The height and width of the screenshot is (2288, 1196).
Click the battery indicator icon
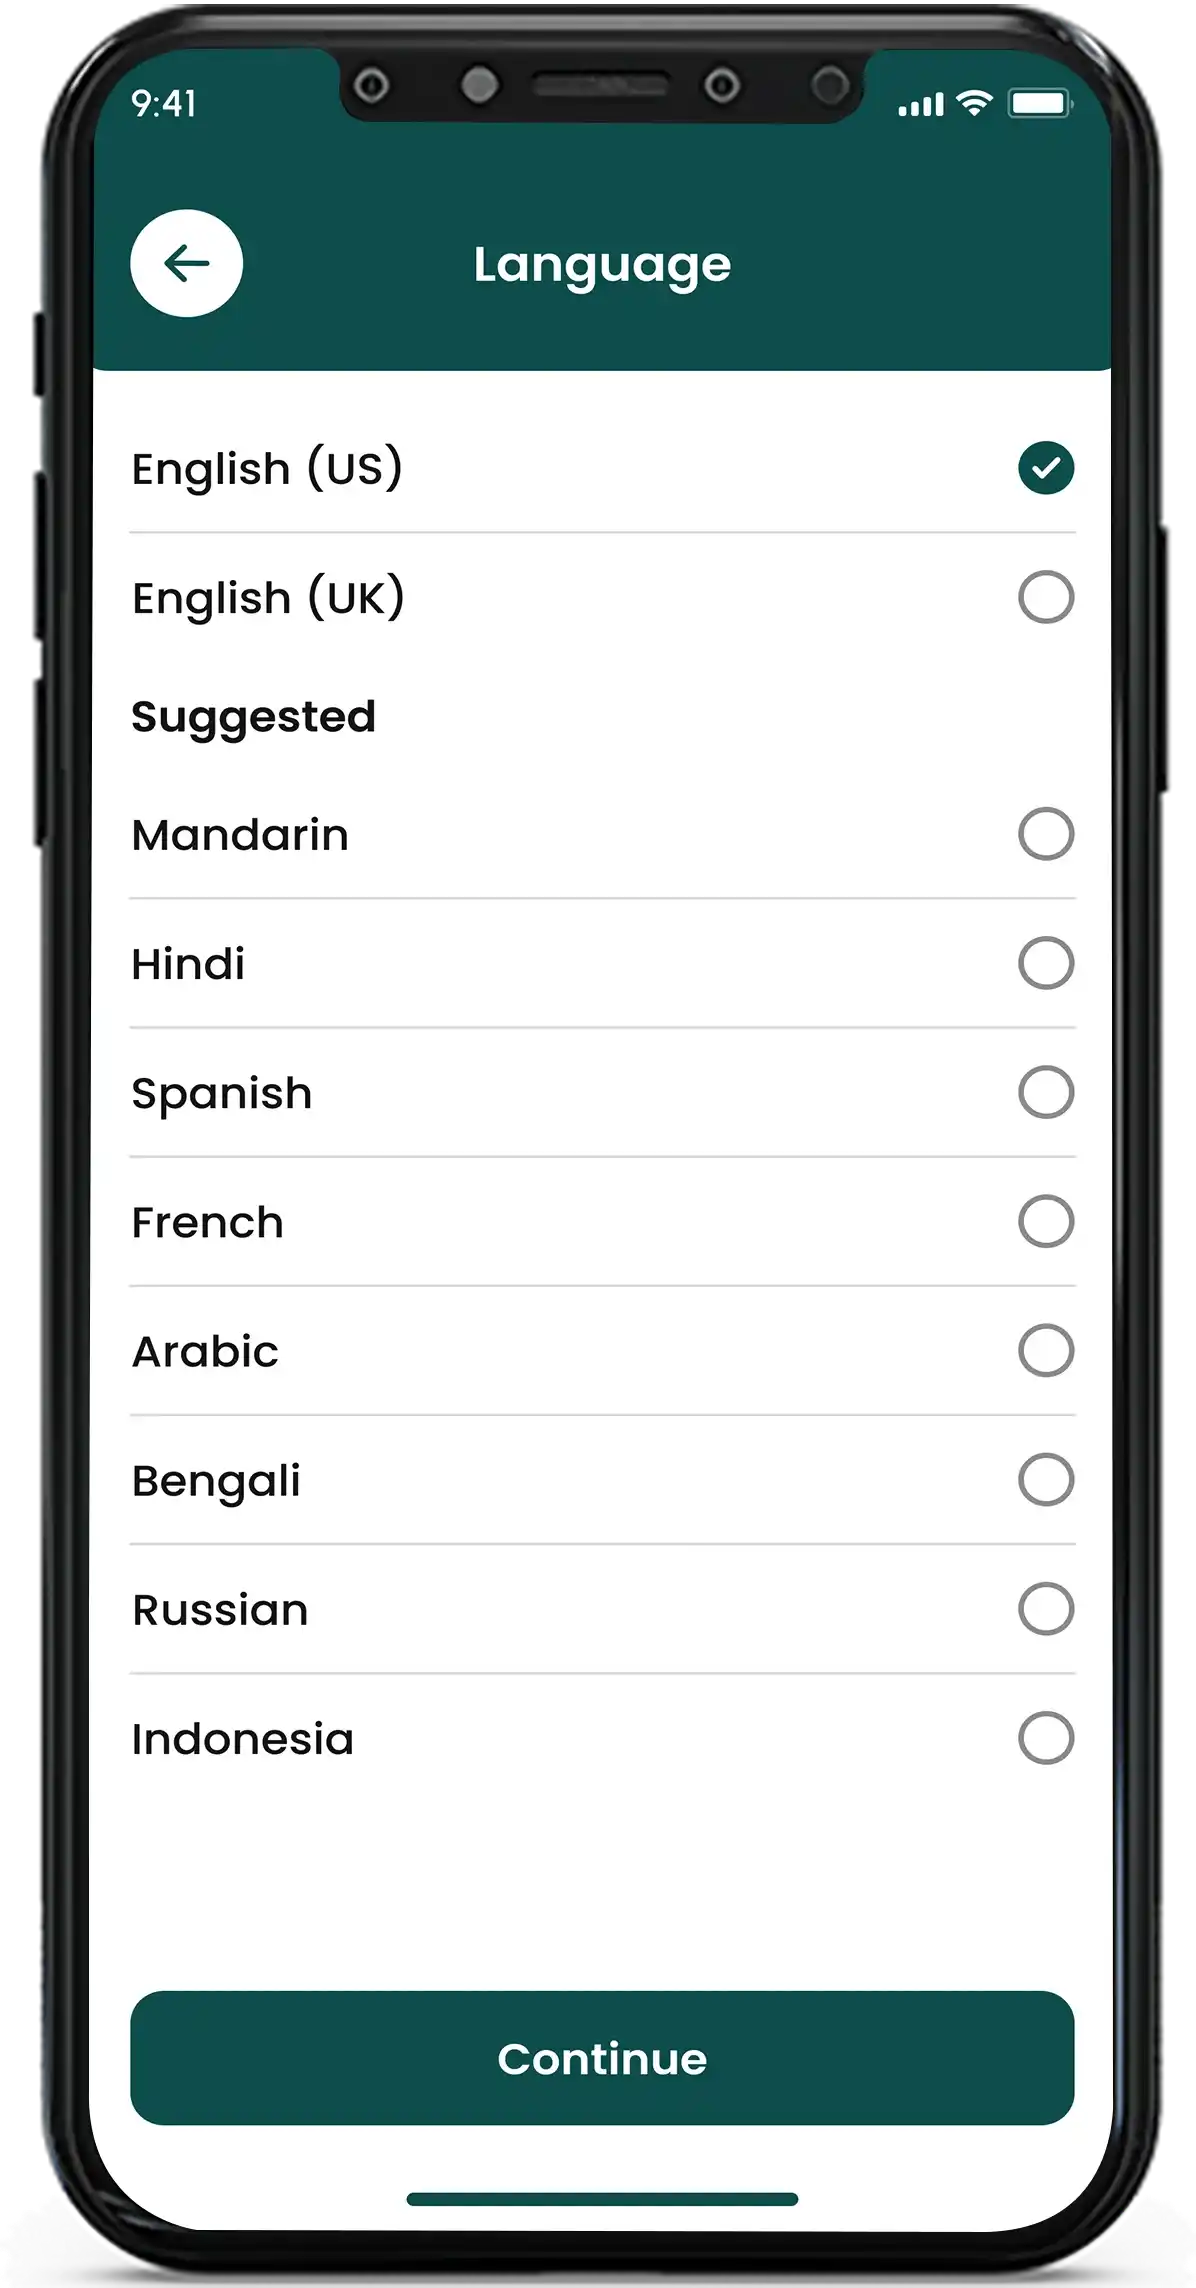[1040, 103]
